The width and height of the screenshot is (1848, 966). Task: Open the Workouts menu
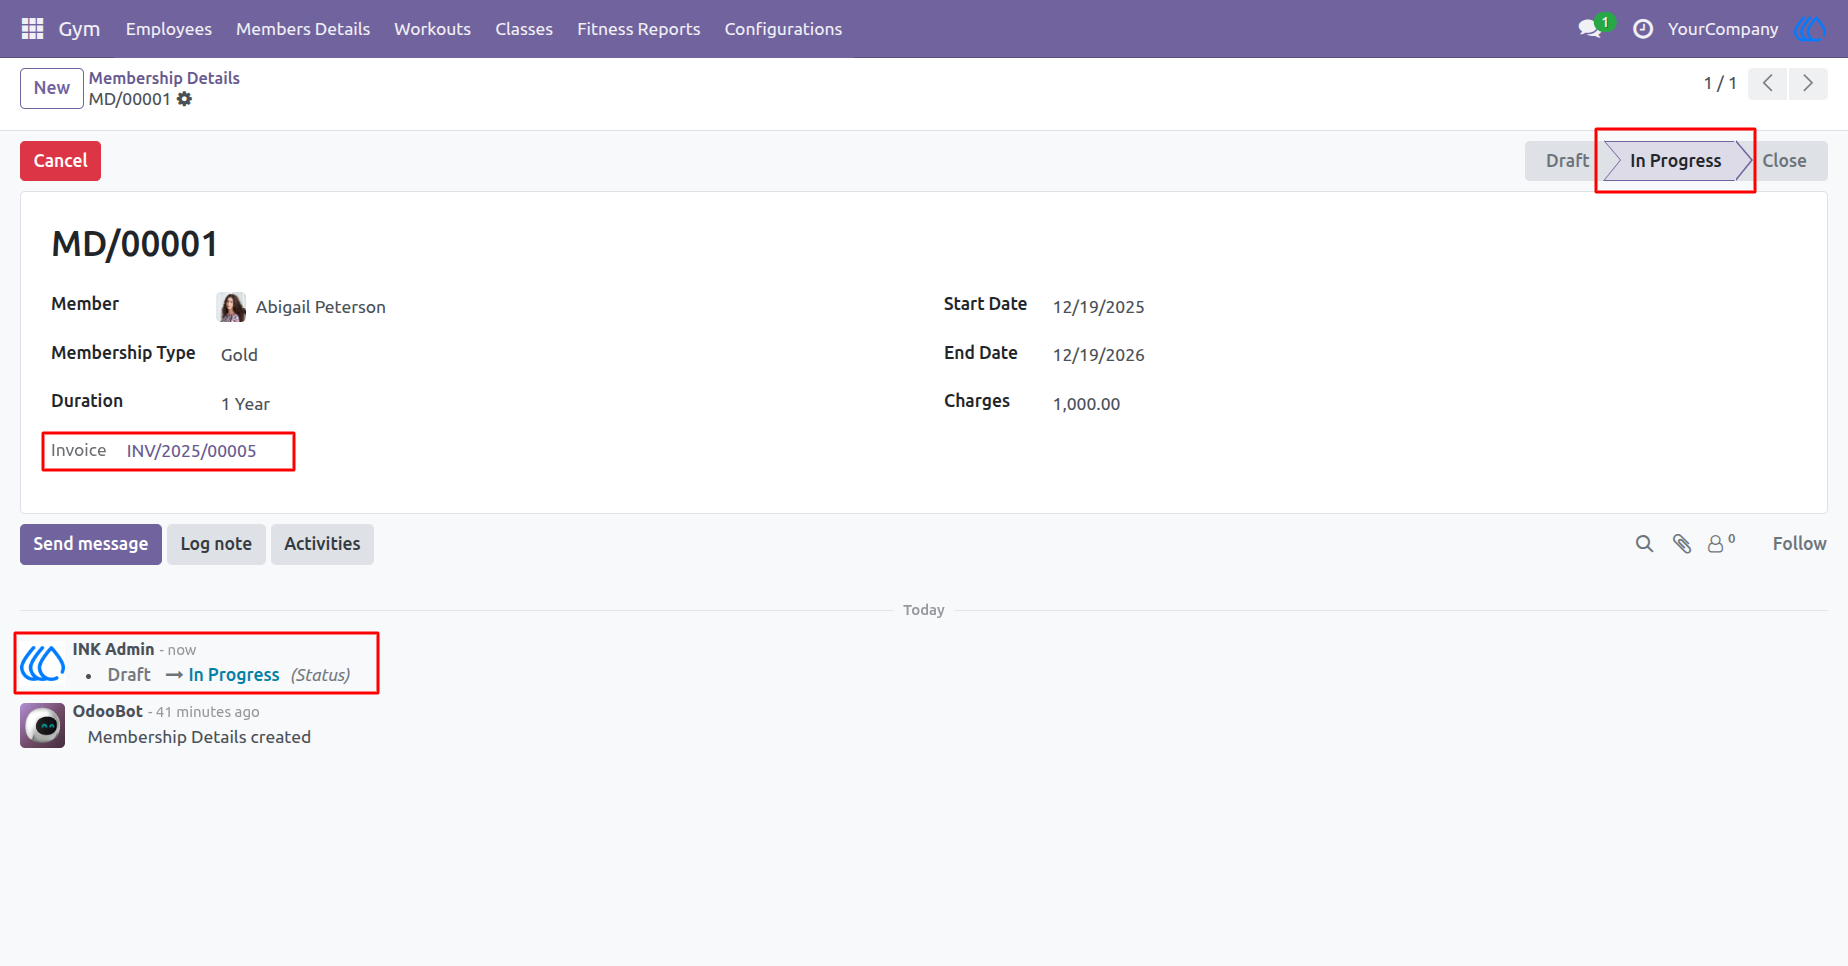432,29
